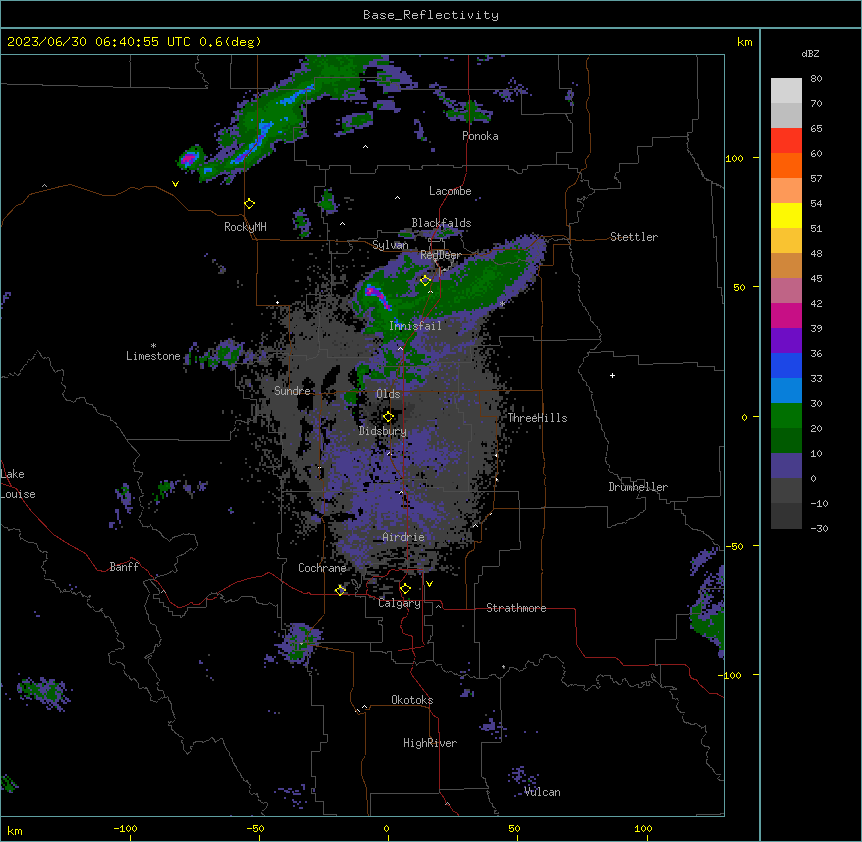Click the Olds city label
The height and width of the screenshot is (842, 862).
388,394
